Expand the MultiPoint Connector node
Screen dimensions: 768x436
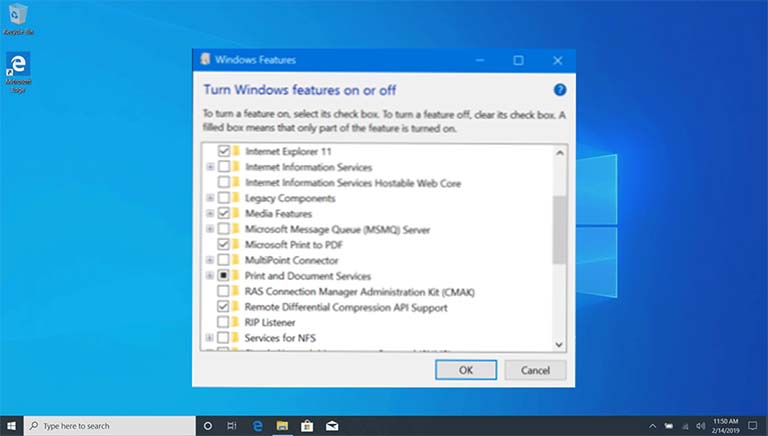click(210, 260)
